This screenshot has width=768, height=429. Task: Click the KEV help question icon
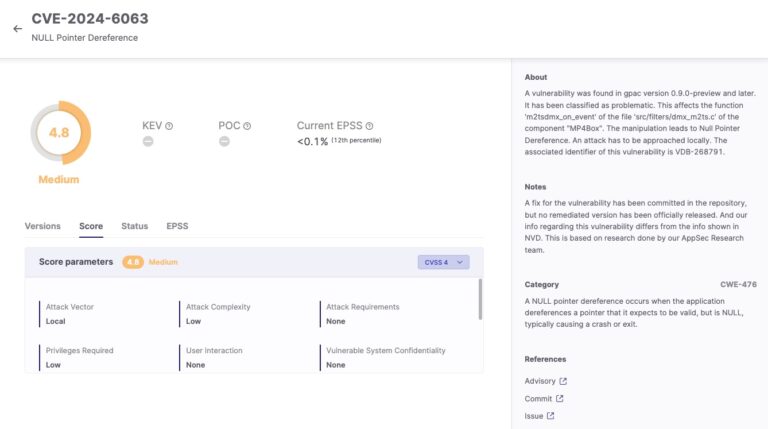[169, 126]
